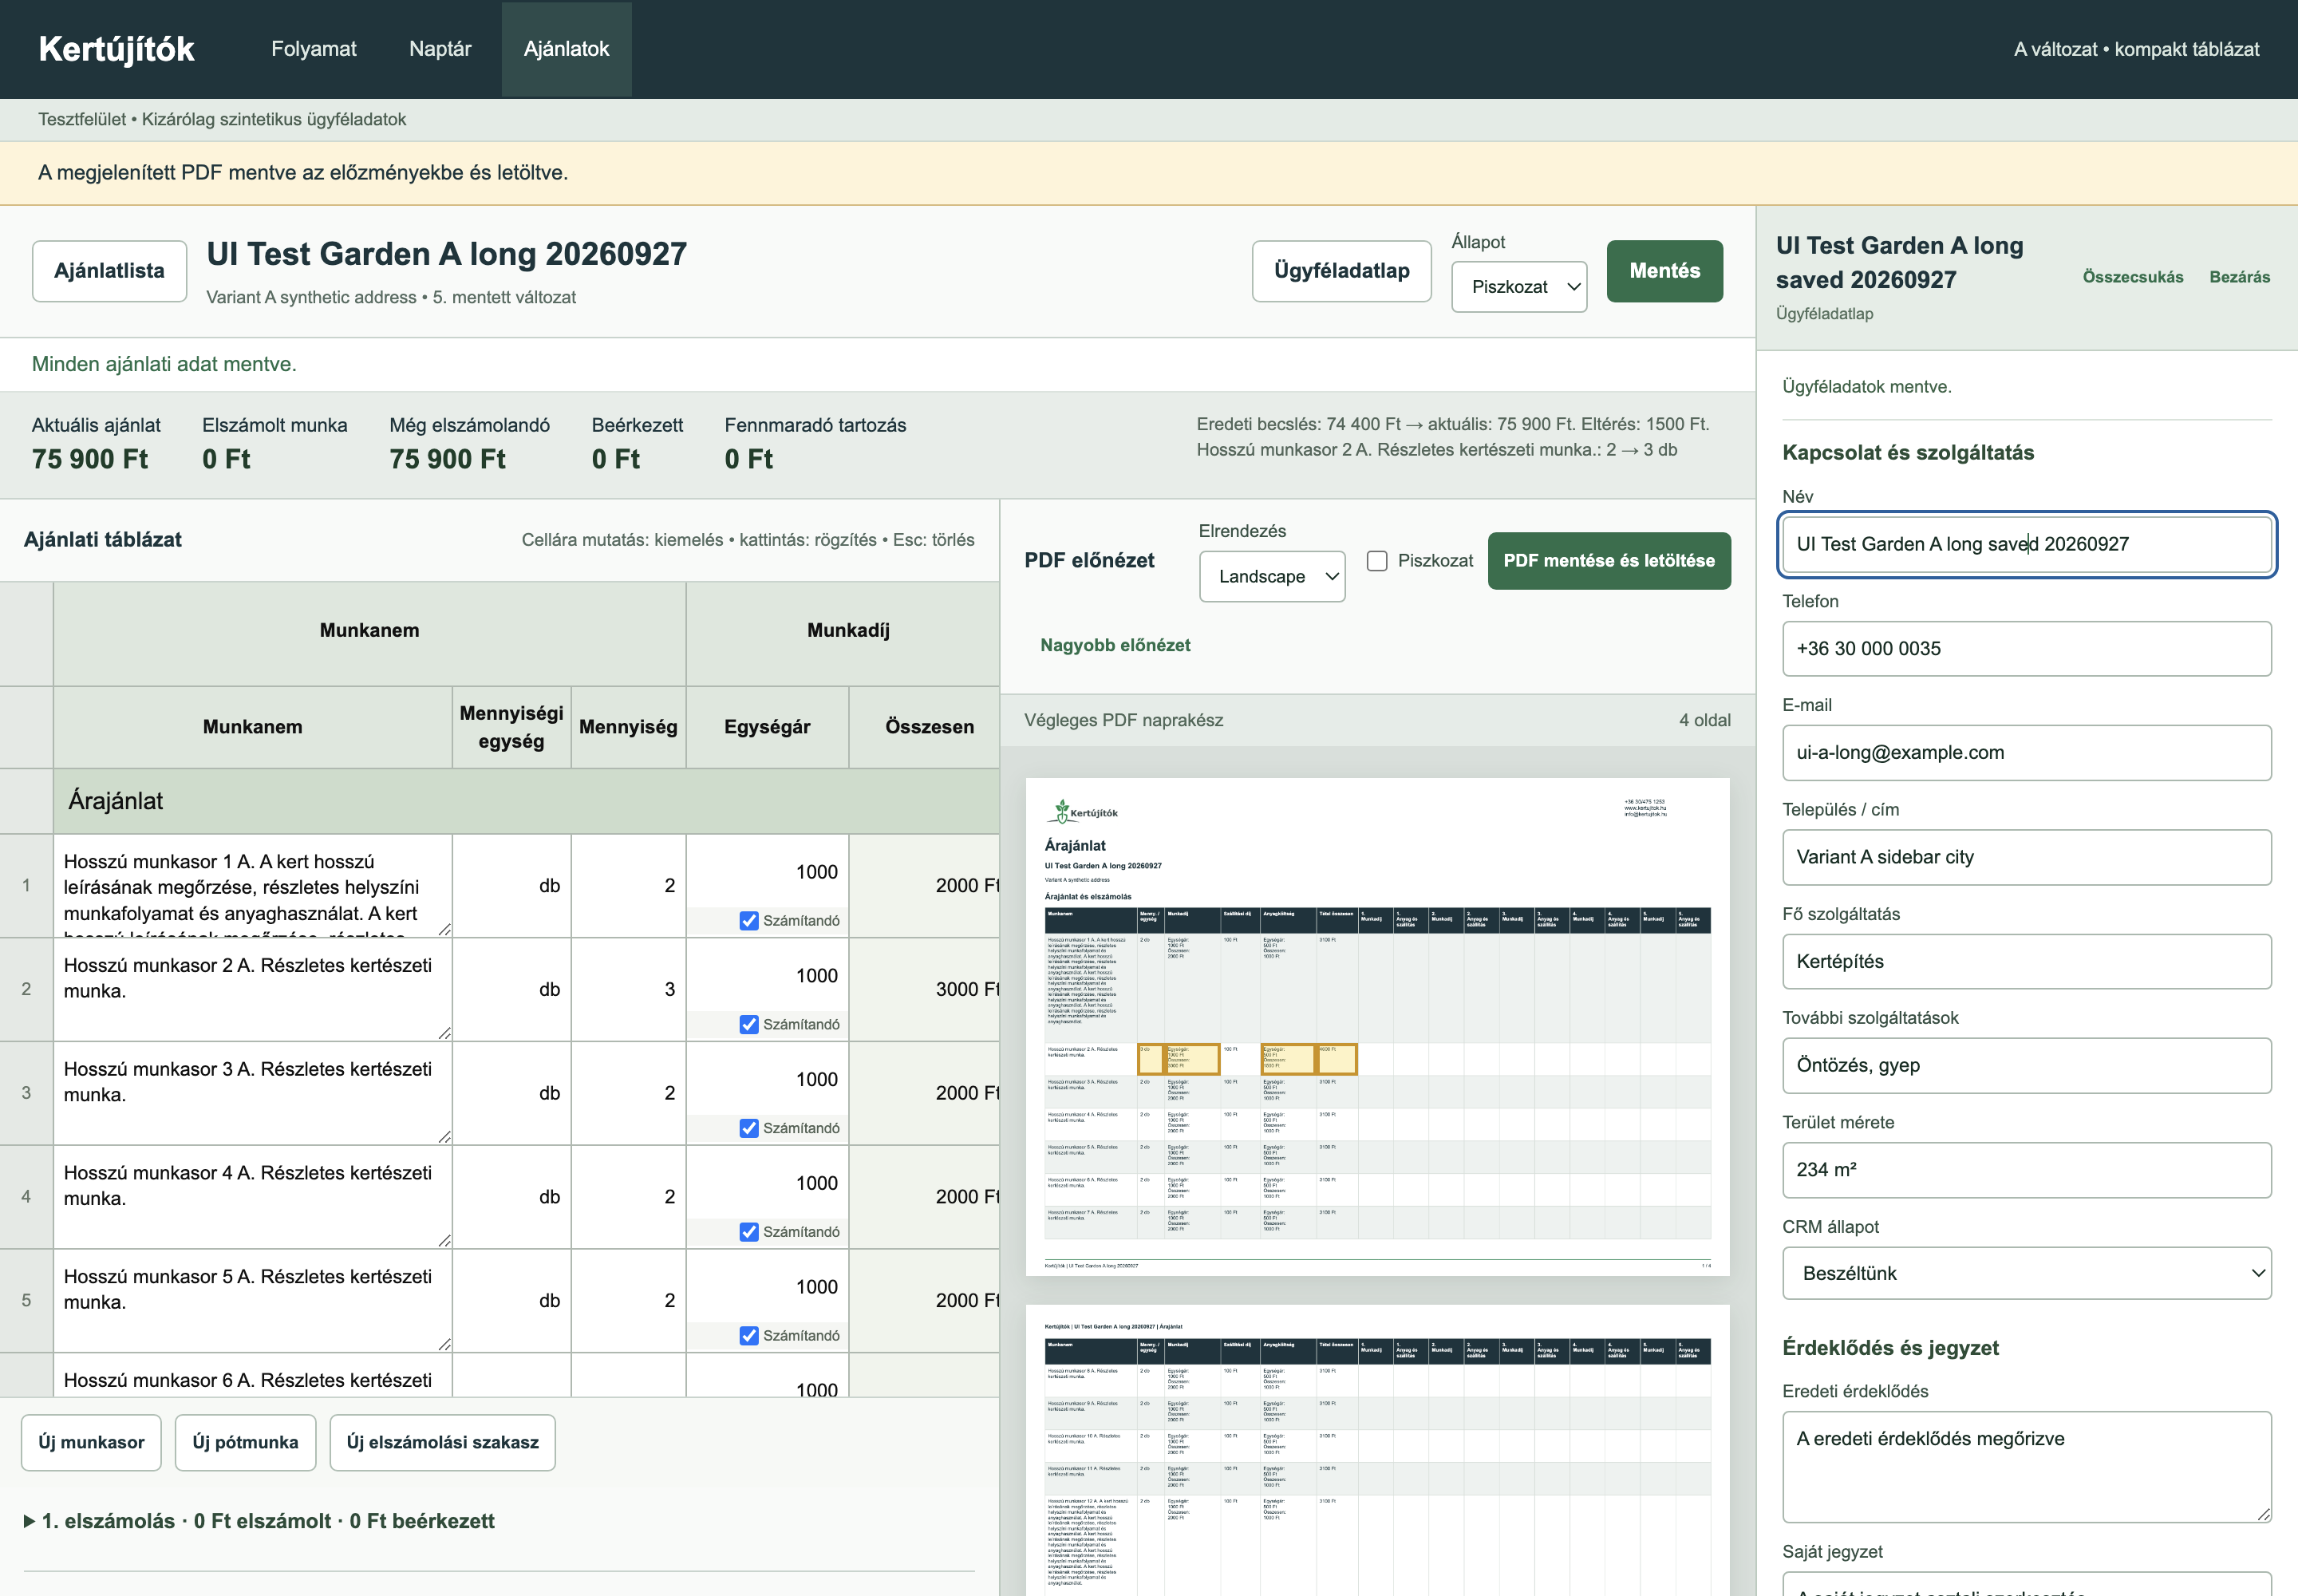Switch to the Naptár tab
This screenshot has width=2298, height=1596.
point(440,49)
